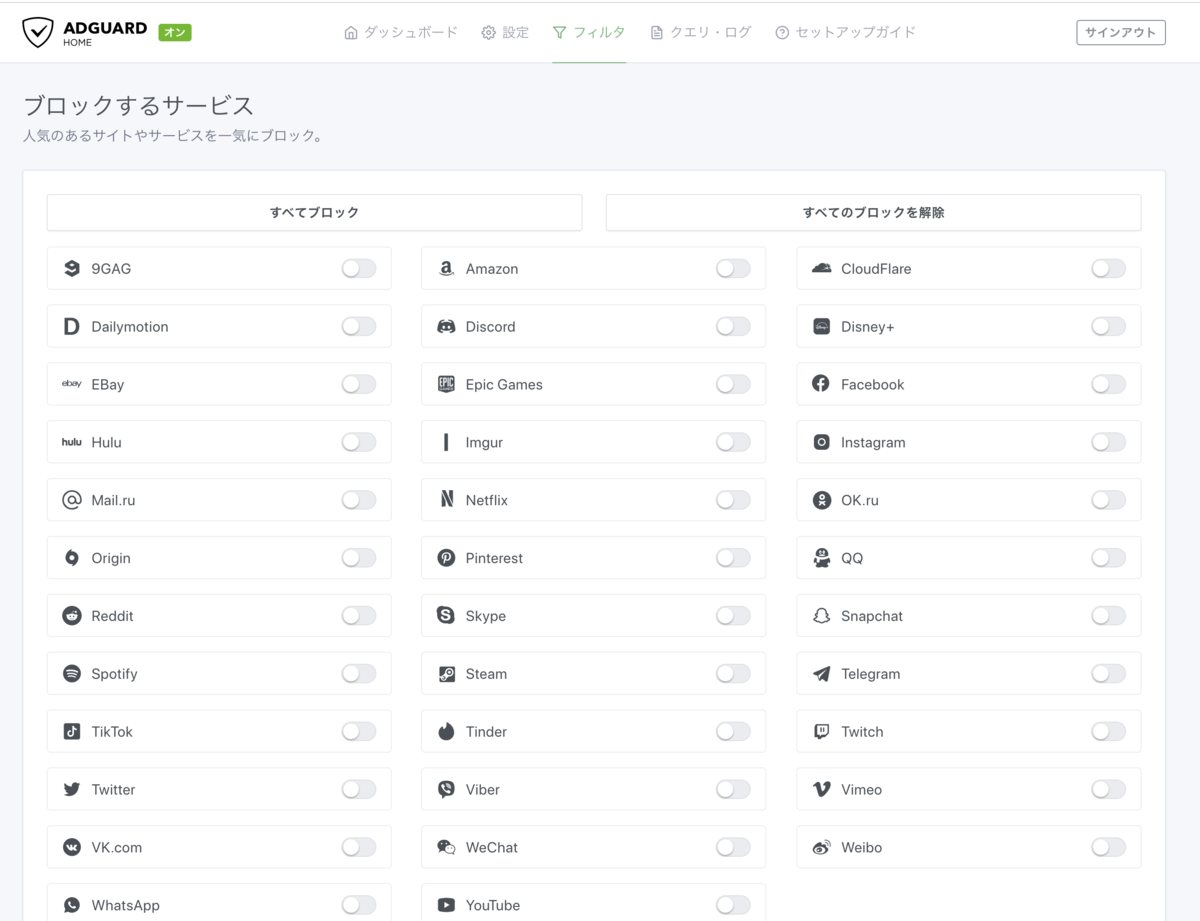Click the すべてのブロックを解除 button
This screenshot has width=1200, height=921.
tap(873, 212)
